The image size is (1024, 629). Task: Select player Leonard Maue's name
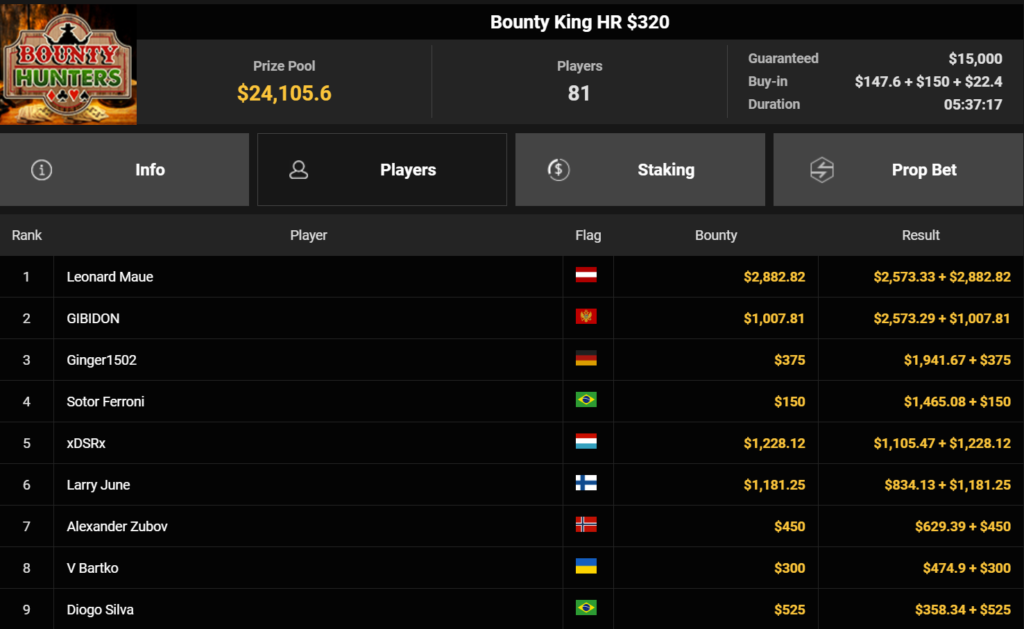click(x=110, y=277)
